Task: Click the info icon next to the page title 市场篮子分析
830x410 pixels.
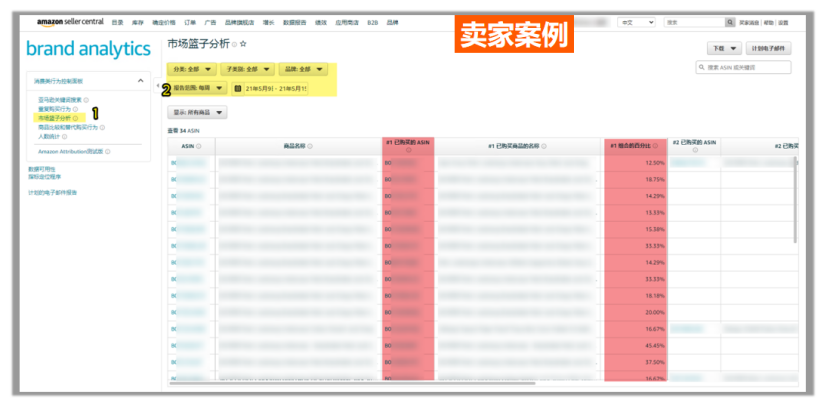Action: [234, 45]
